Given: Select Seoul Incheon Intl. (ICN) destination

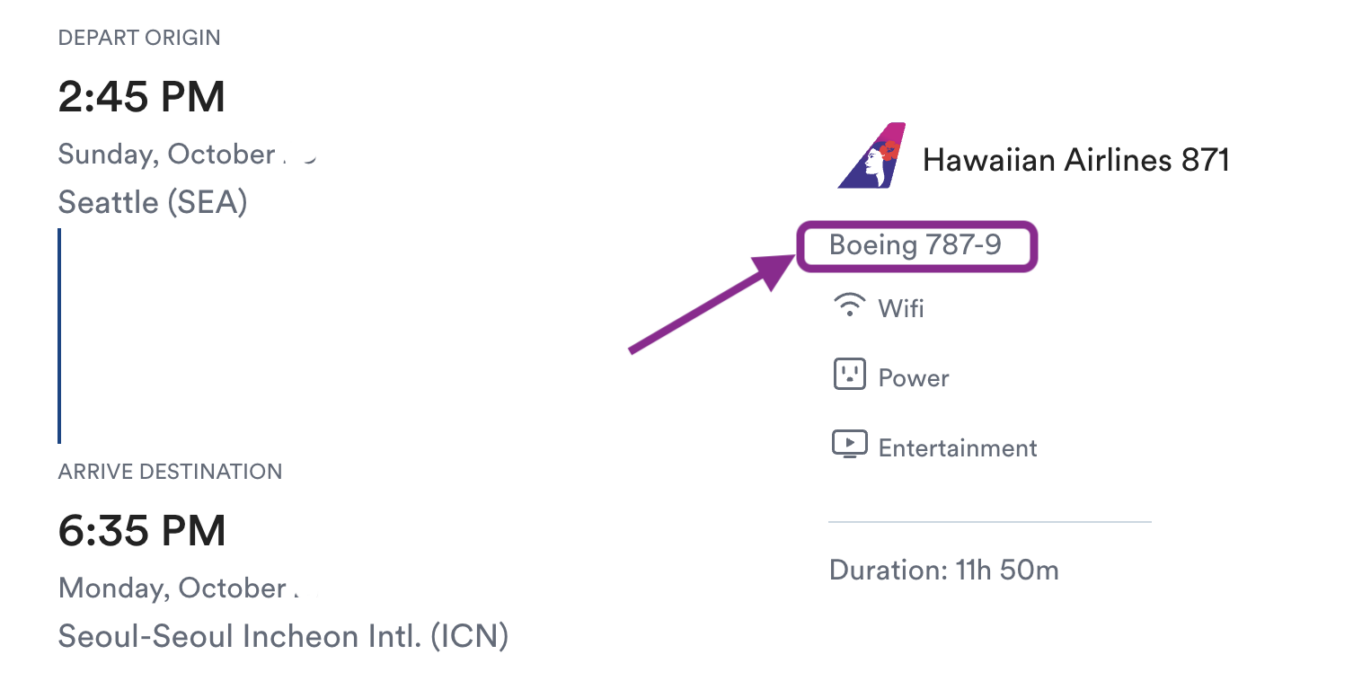Looking at the screenshot, I should pos(284,637).
